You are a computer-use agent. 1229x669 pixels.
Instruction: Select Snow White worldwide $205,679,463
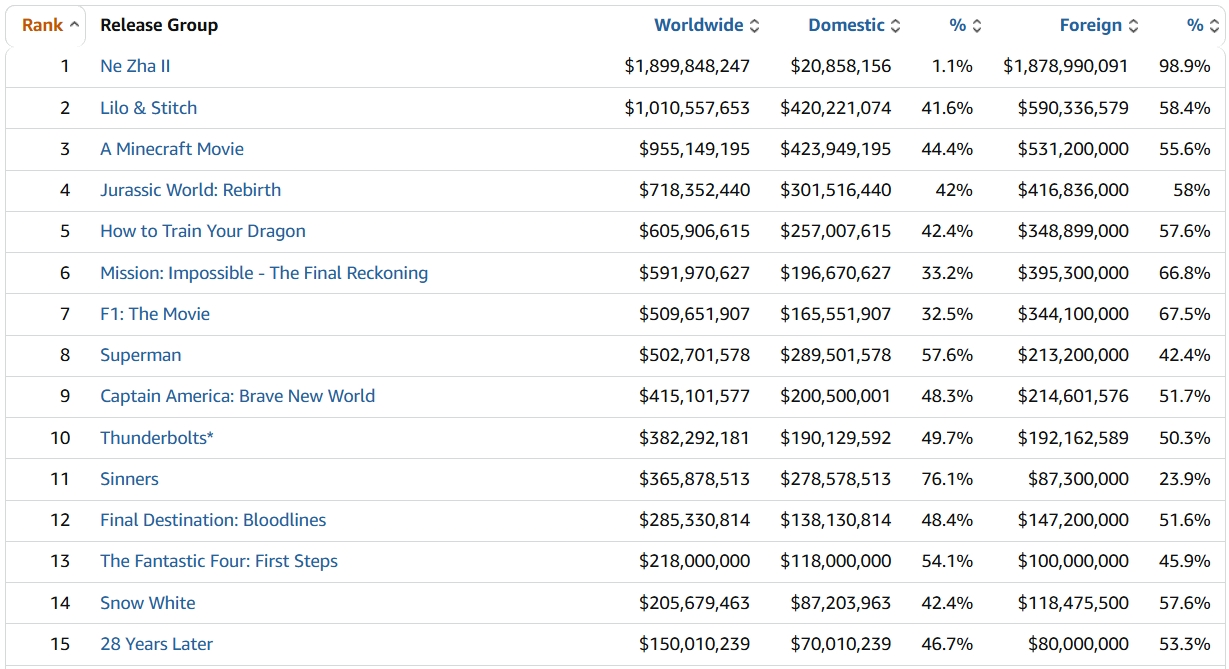tap(695, 603)
